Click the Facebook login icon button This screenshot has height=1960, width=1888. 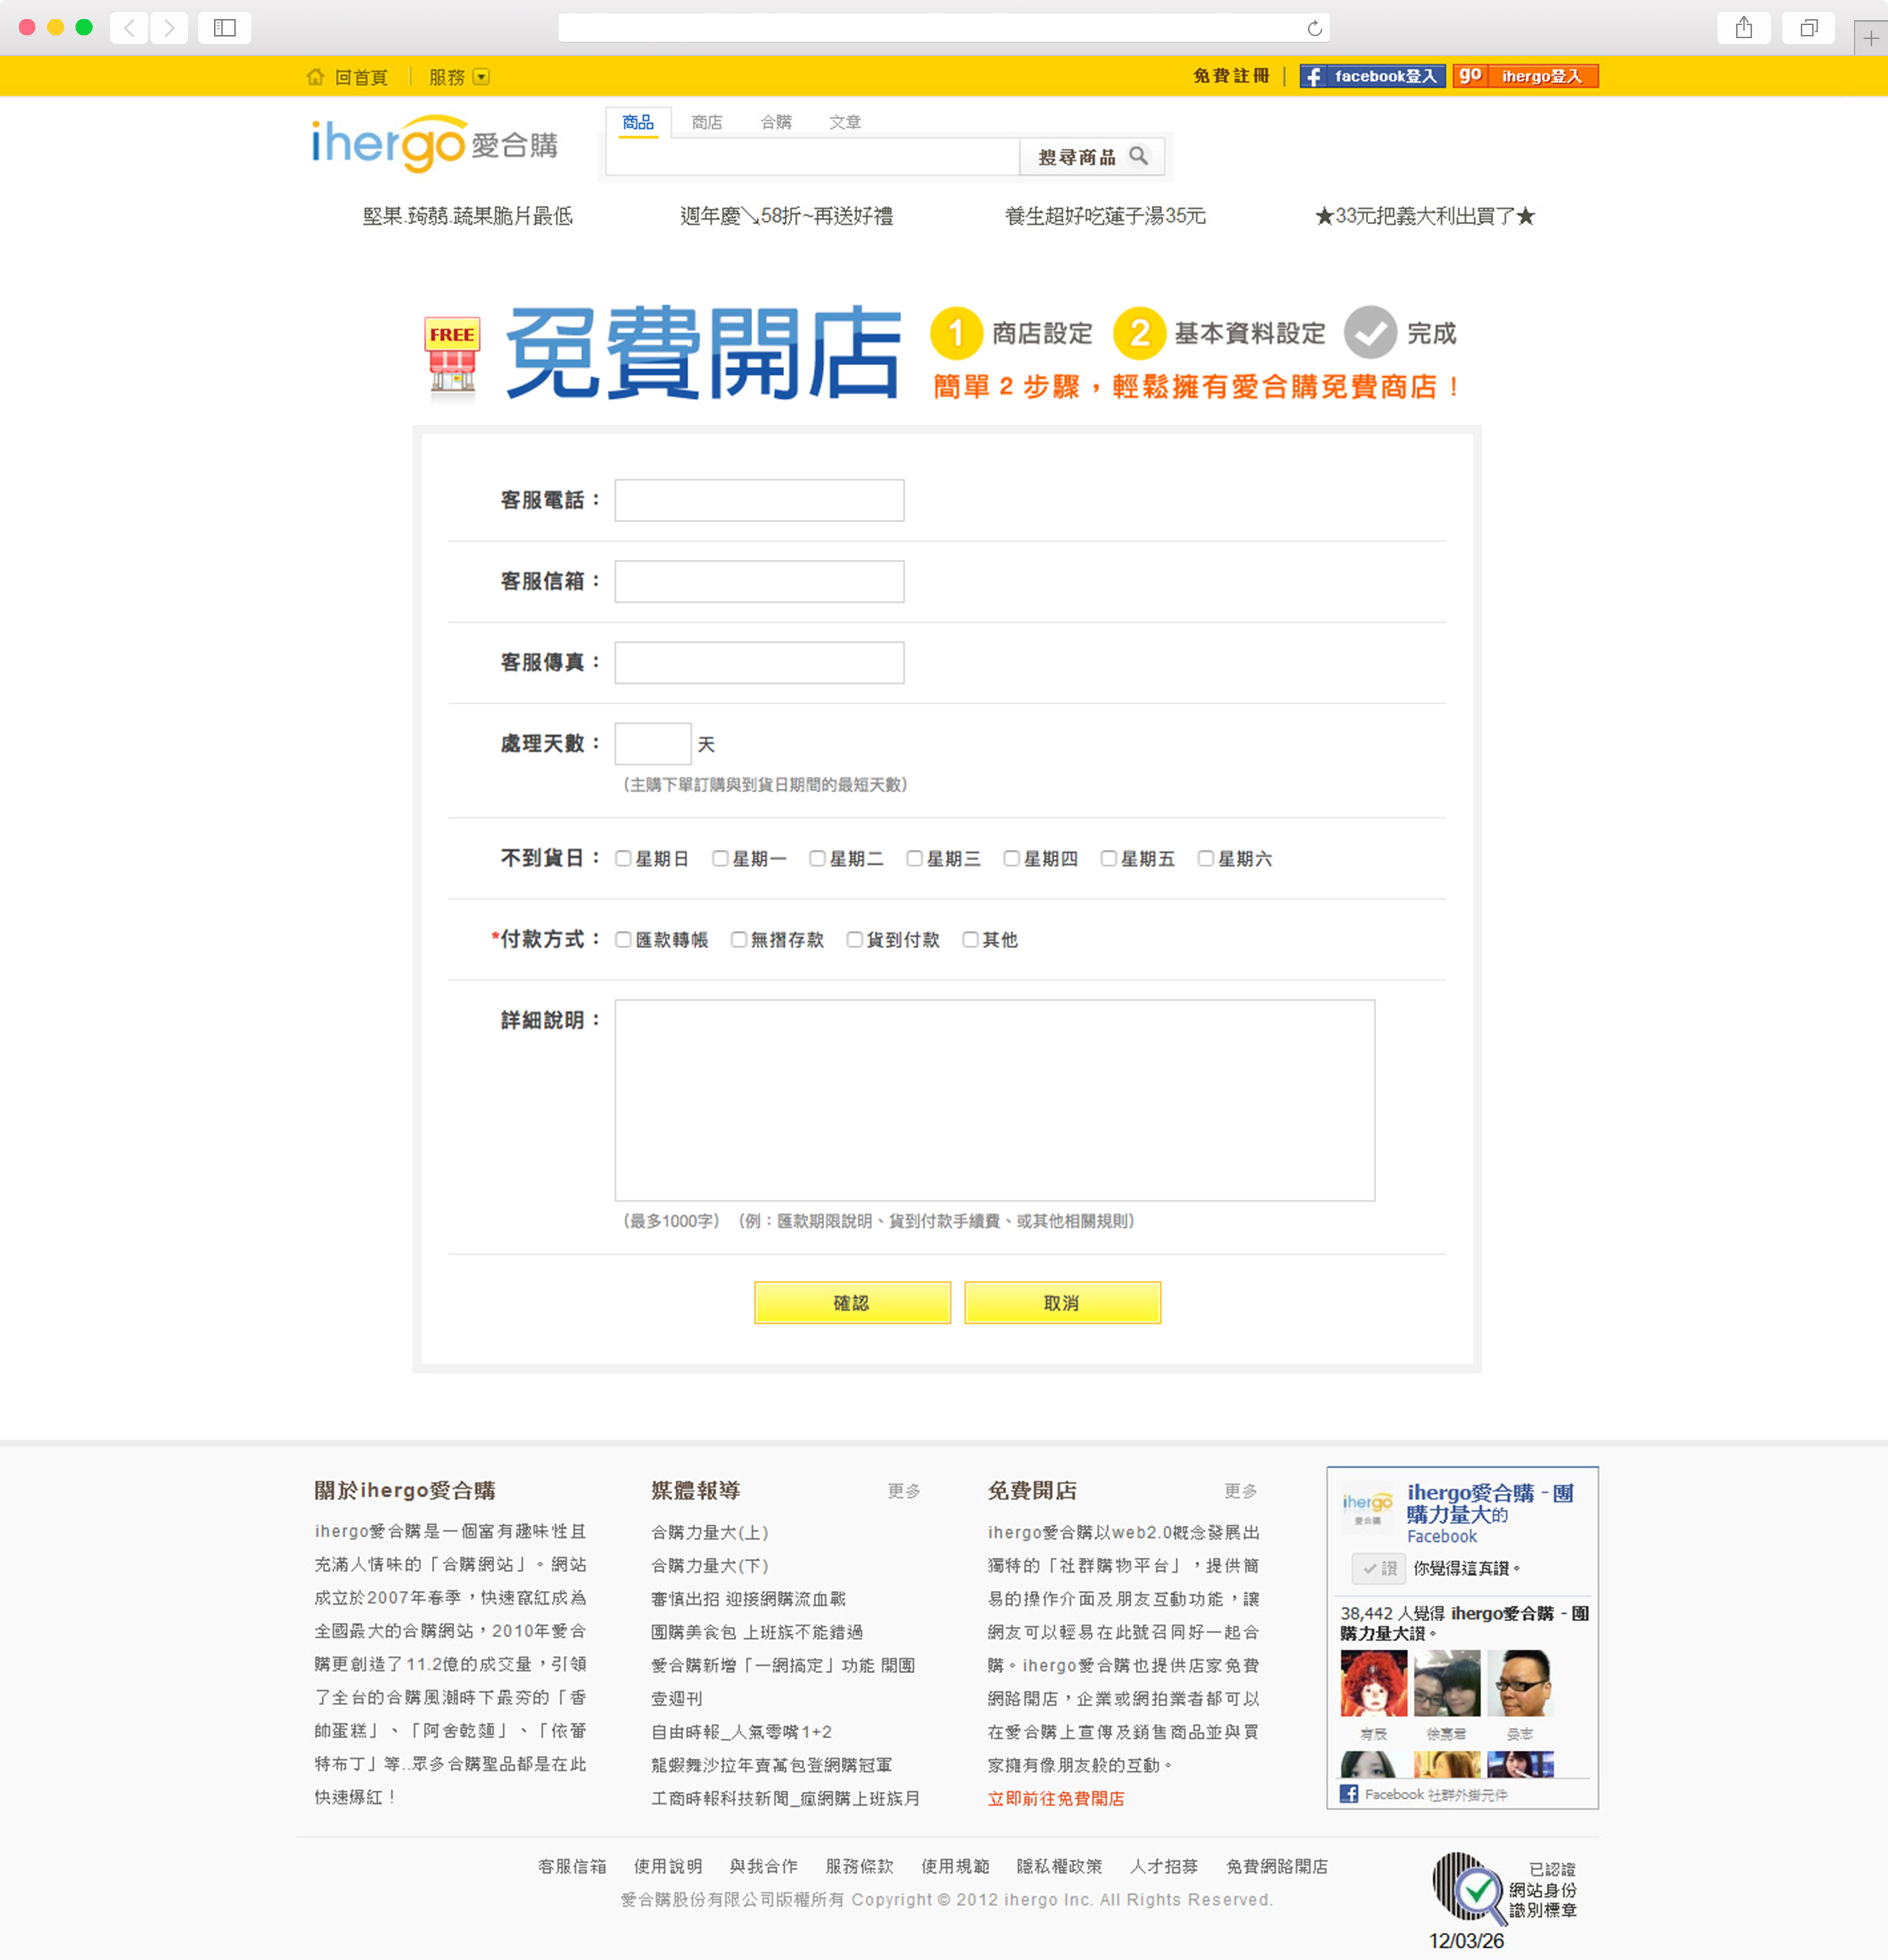click(1313, 77)
